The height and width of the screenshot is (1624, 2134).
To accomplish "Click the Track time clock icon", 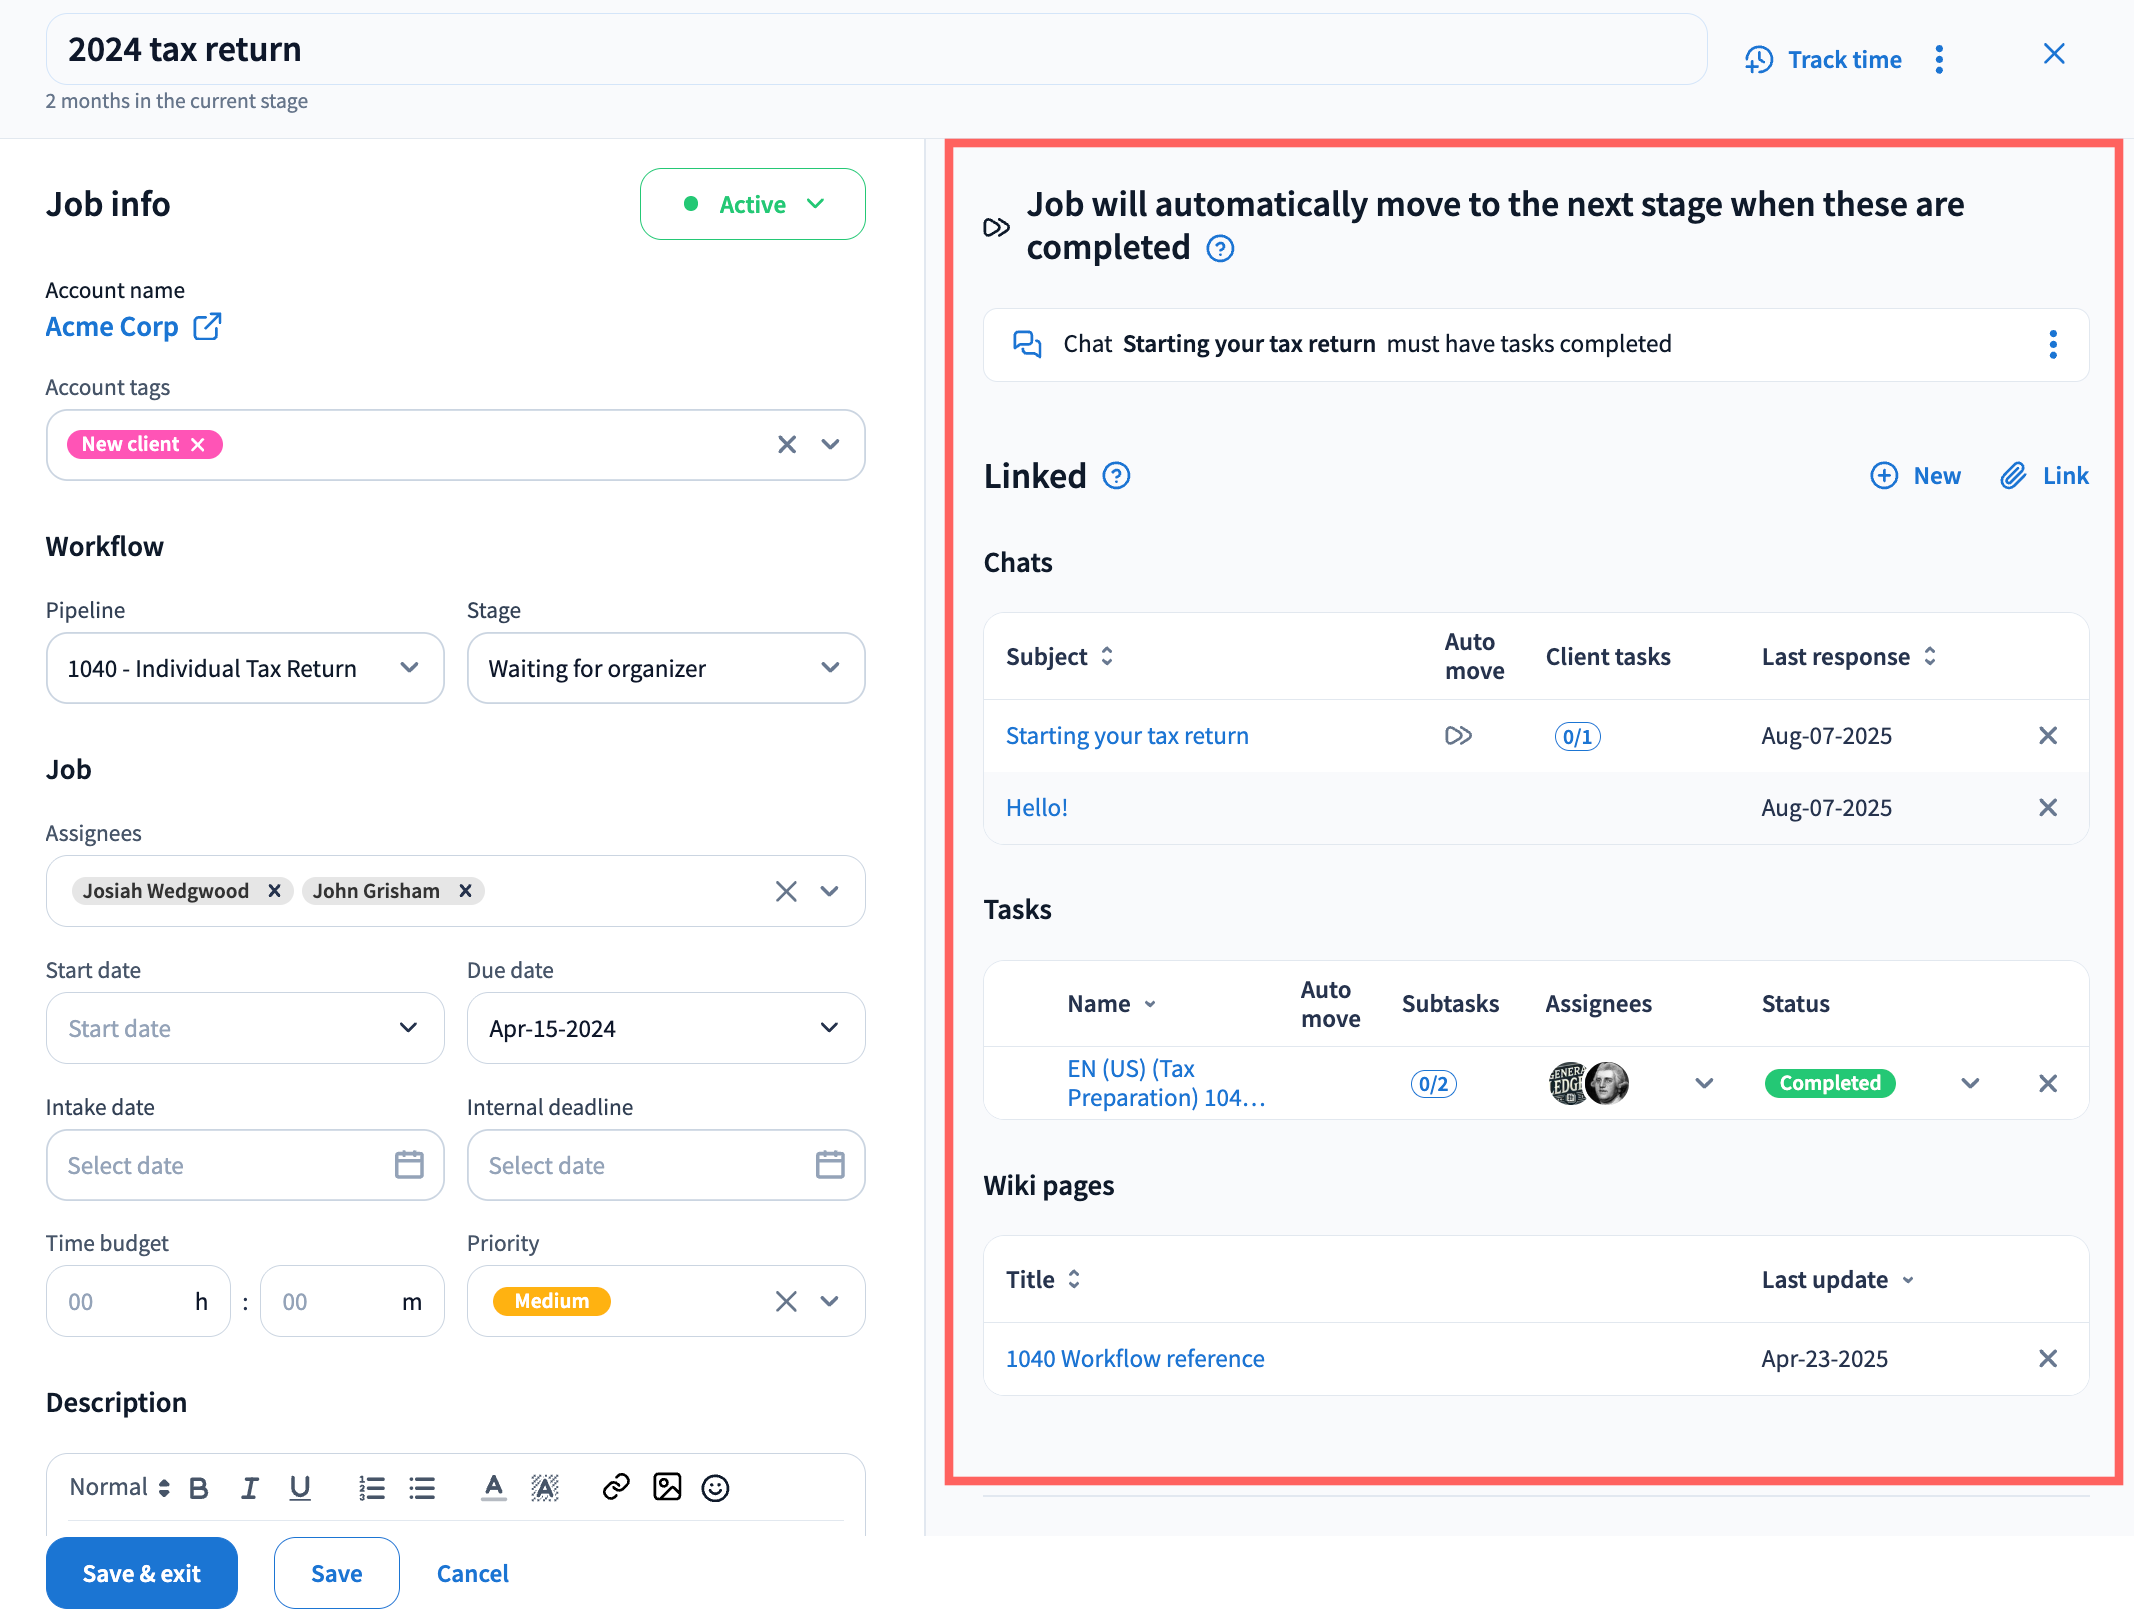I will [1758, 60].
